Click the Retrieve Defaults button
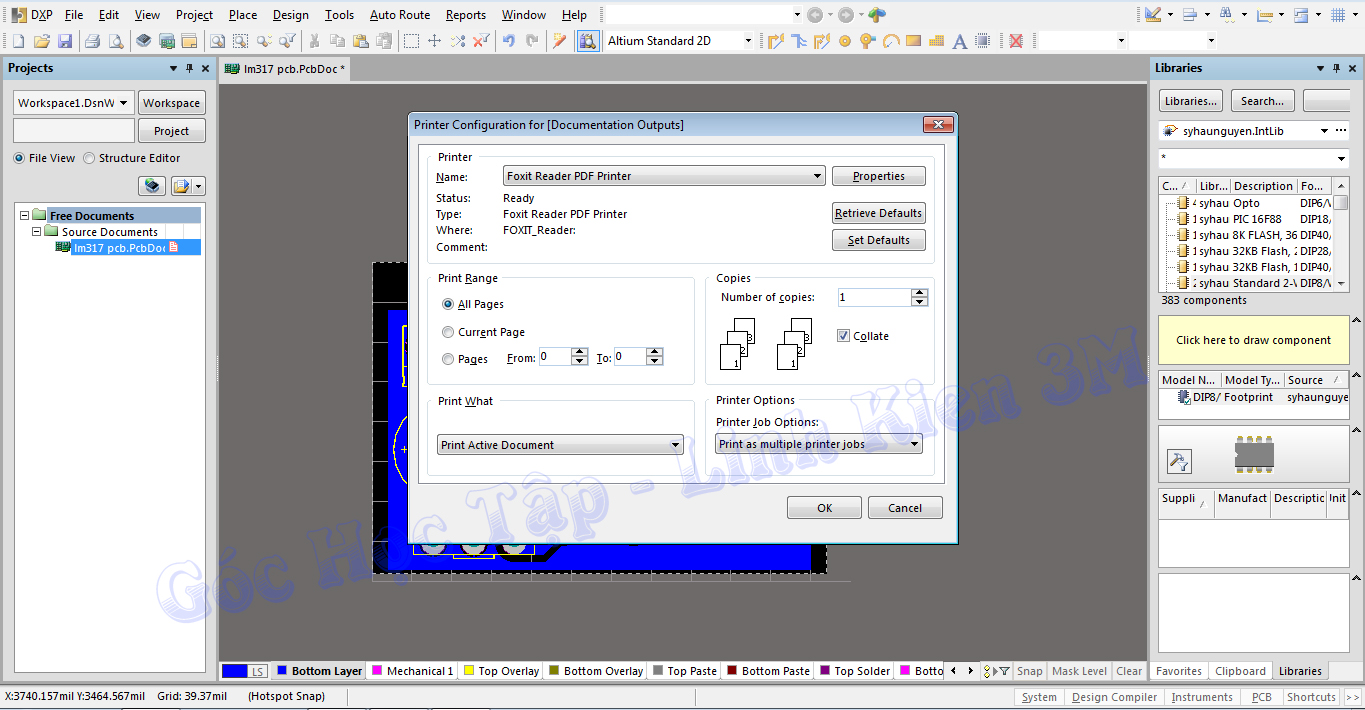 click(x=879, y=213)
